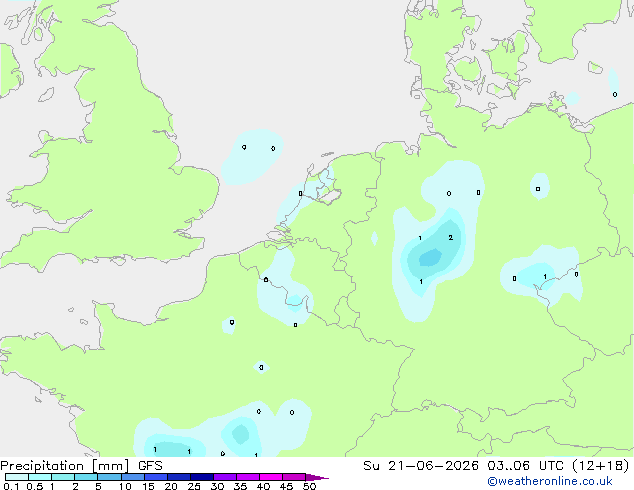Select the 2–5 mm legend color swatch

pos(86,477)
